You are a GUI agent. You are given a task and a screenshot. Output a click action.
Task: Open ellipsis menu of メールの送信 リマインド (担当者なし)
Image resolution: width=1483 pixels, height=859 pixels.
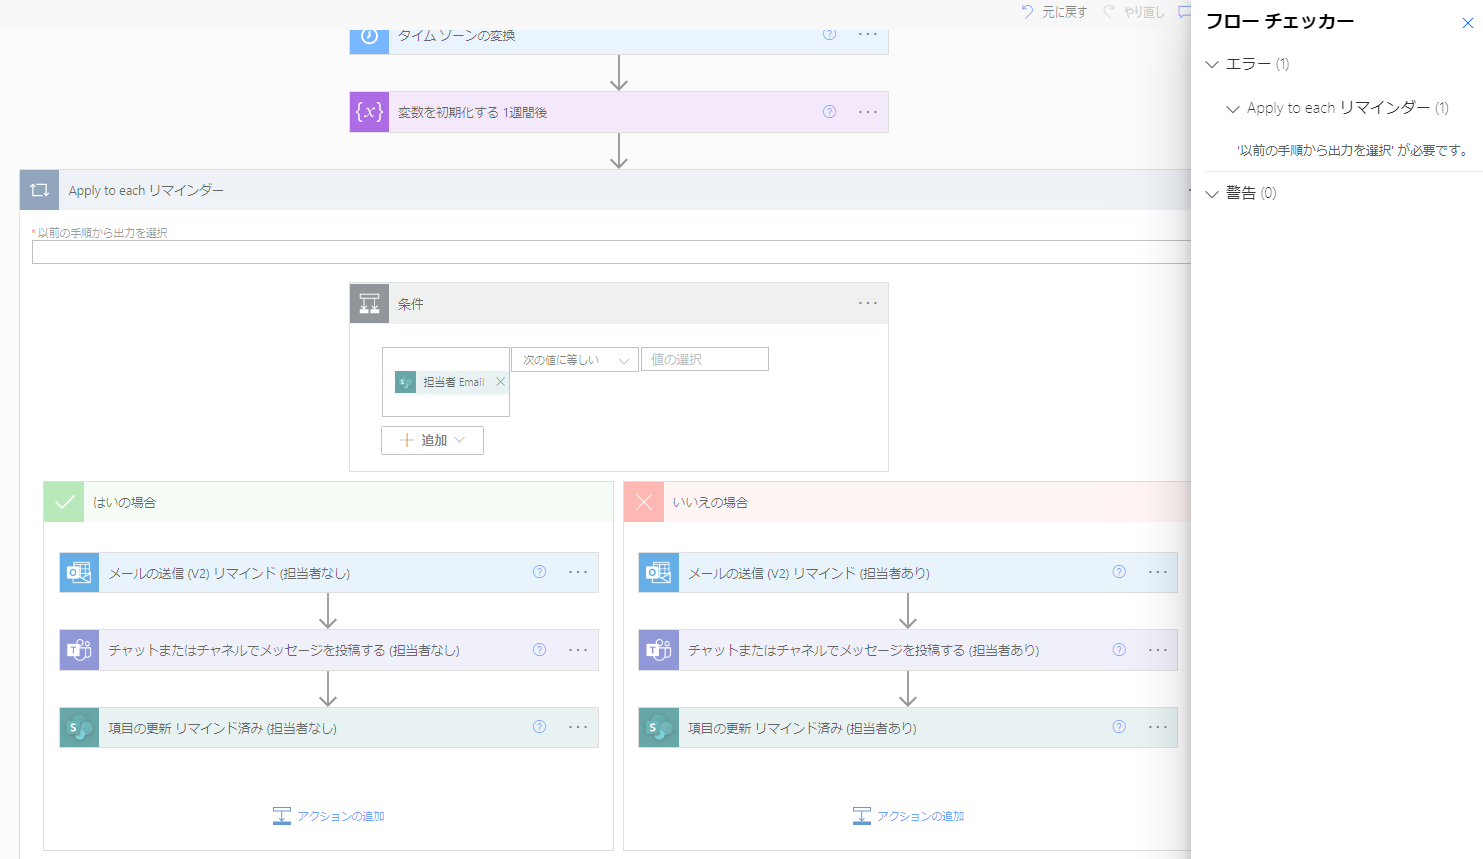578,572
